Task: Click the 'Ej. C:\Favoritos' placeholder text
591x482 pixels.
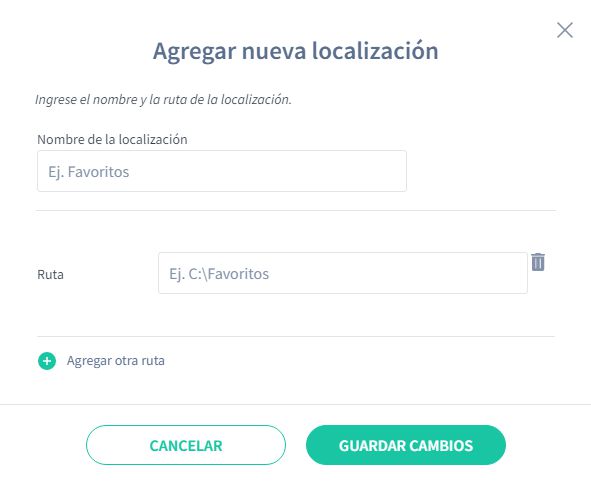Action: (x=219, y=274)
